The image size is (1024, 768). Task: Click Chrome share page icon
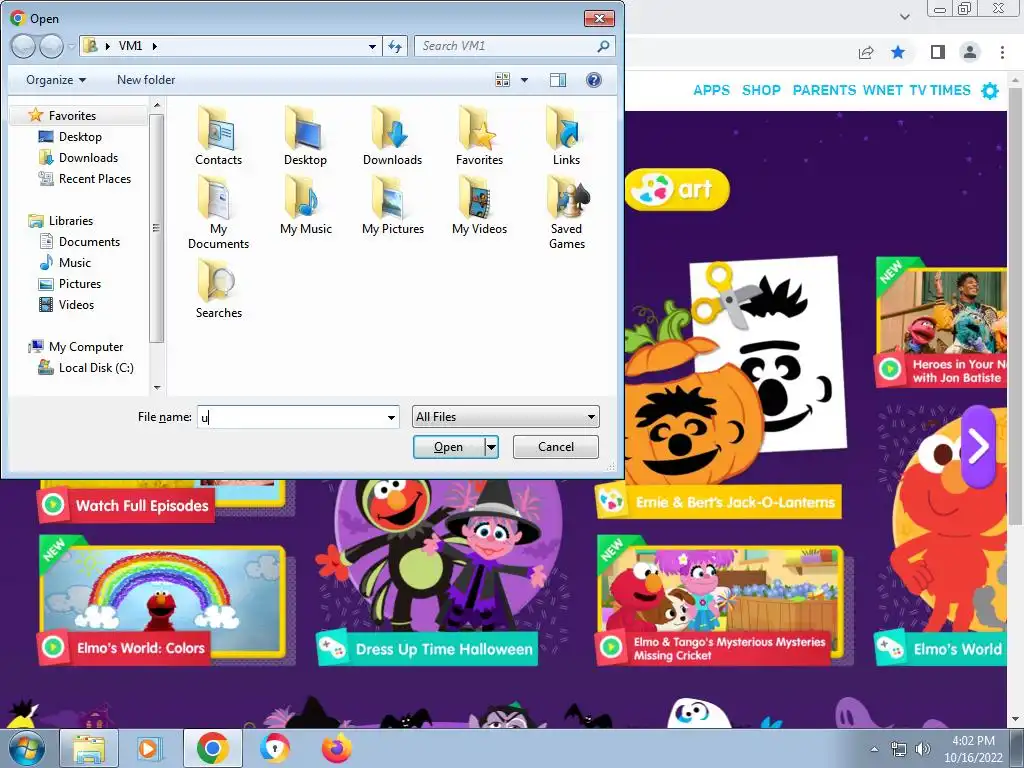click(866, 52)
